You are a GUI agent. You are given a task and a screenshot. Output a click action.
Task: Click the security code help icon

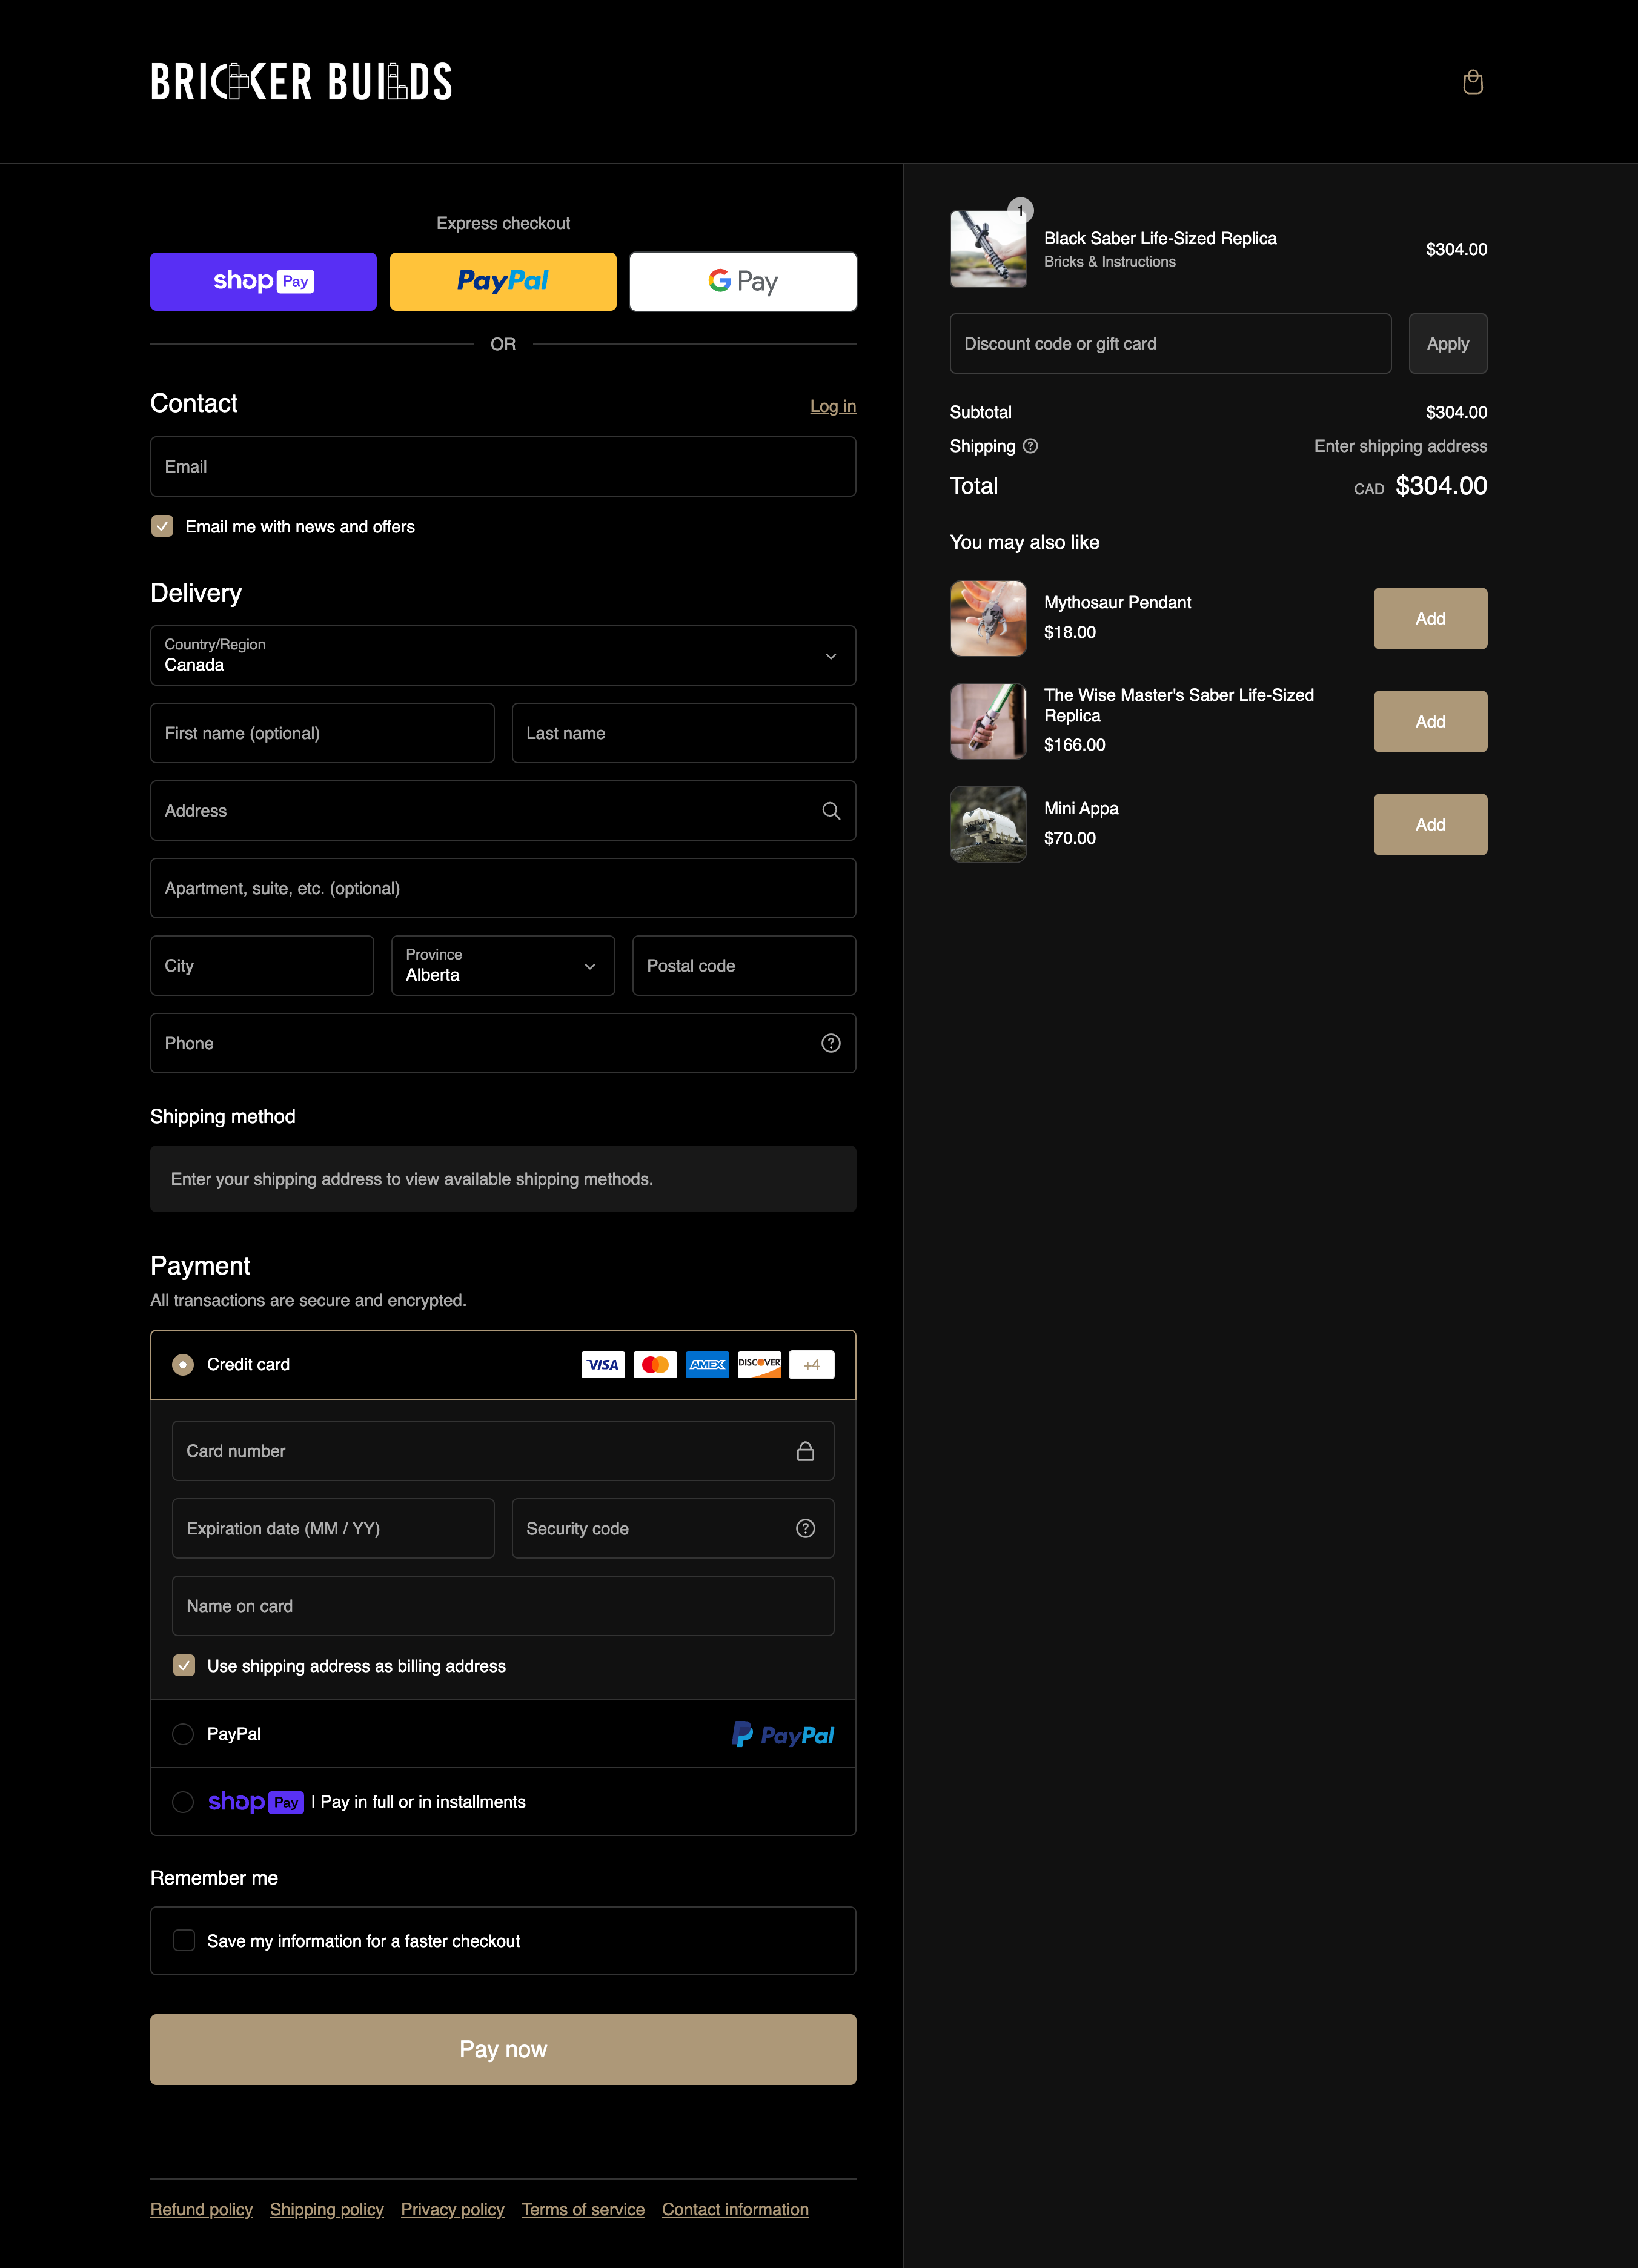click(x=806, y=1528)
